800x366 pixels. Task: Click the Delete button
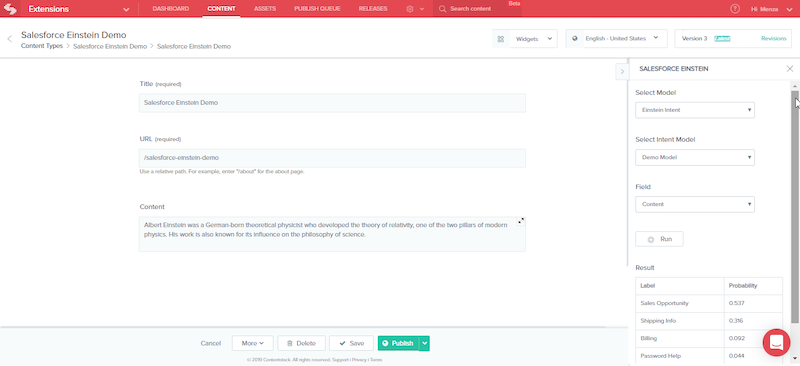pyautogui.click(x=302, y=343)
